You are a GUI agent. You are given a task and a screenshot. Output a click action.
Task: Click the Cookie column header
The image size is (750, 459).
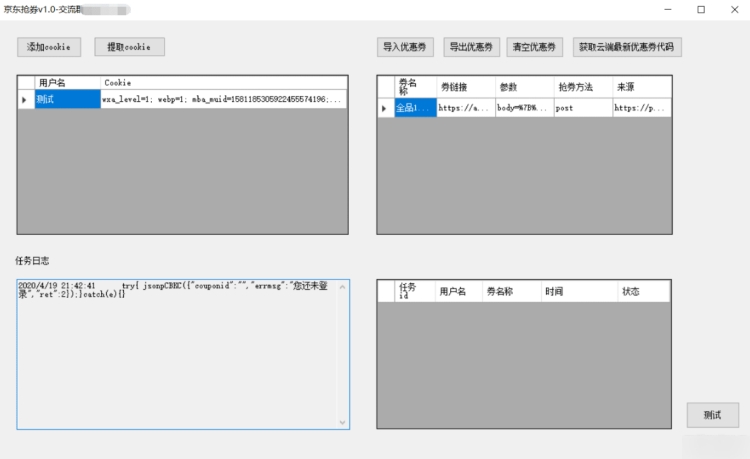pyautogui.click(x=222, y=83)
